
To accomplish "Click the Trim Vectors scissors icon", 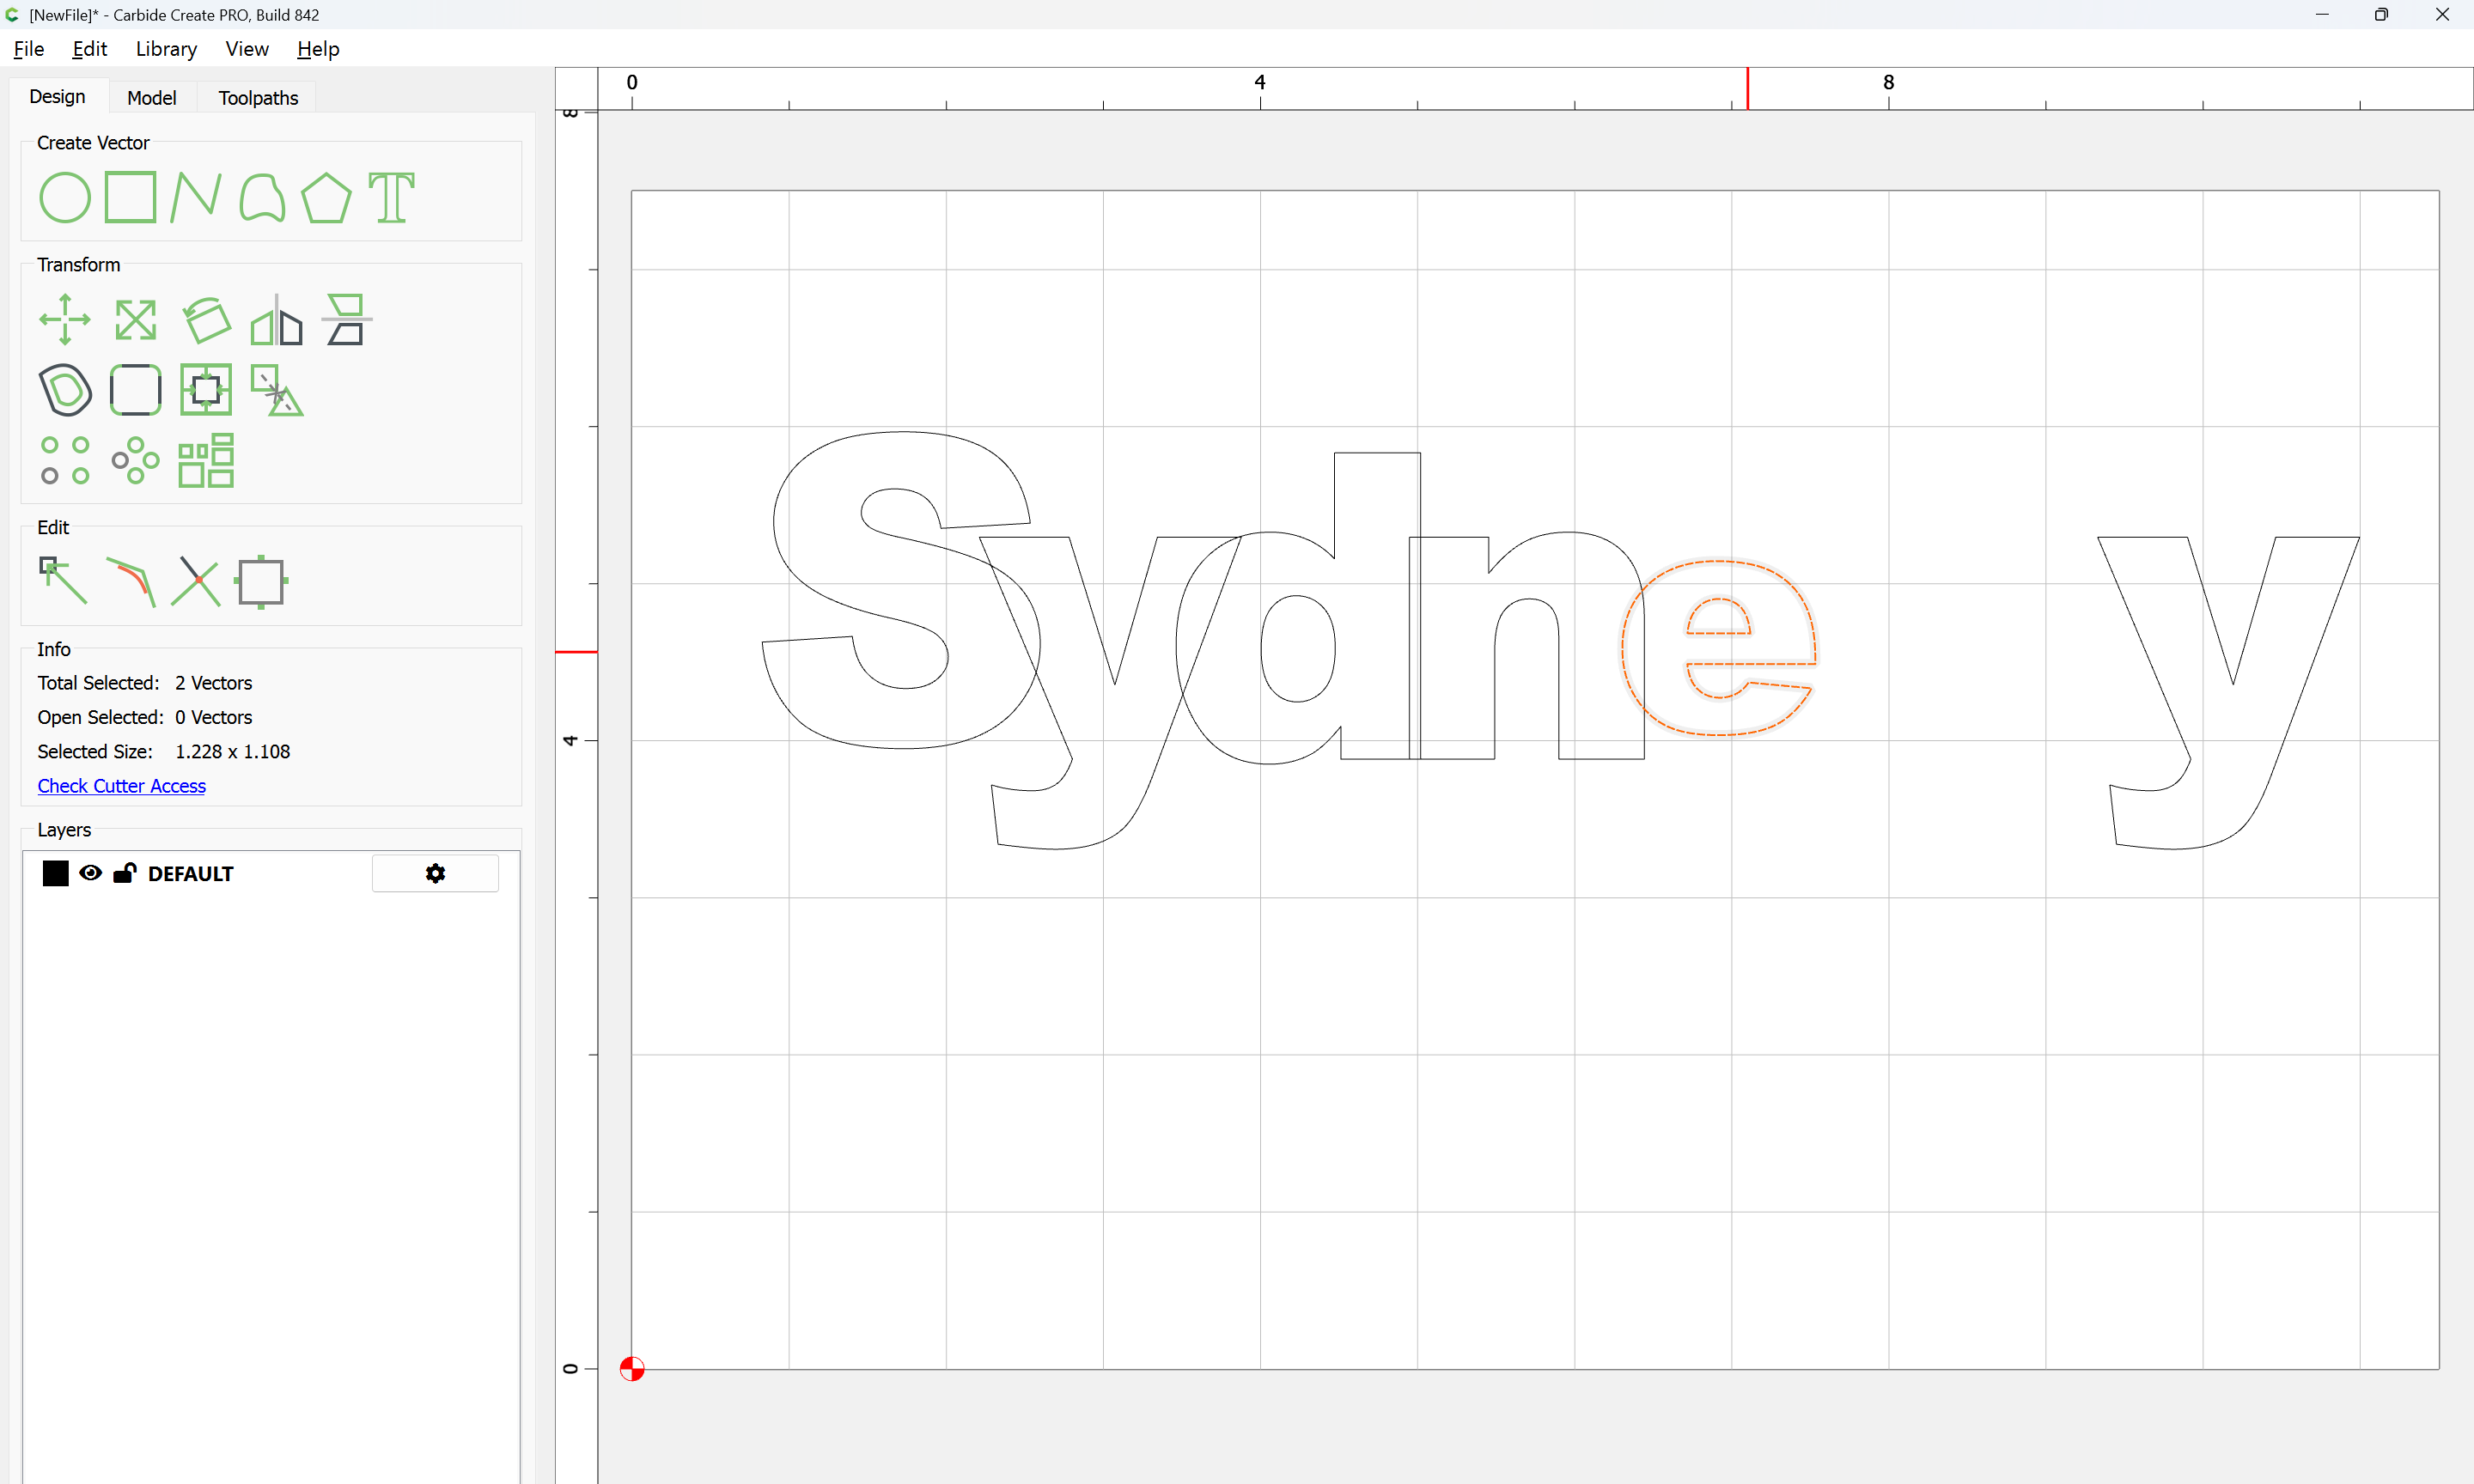I will pos(195,581).
